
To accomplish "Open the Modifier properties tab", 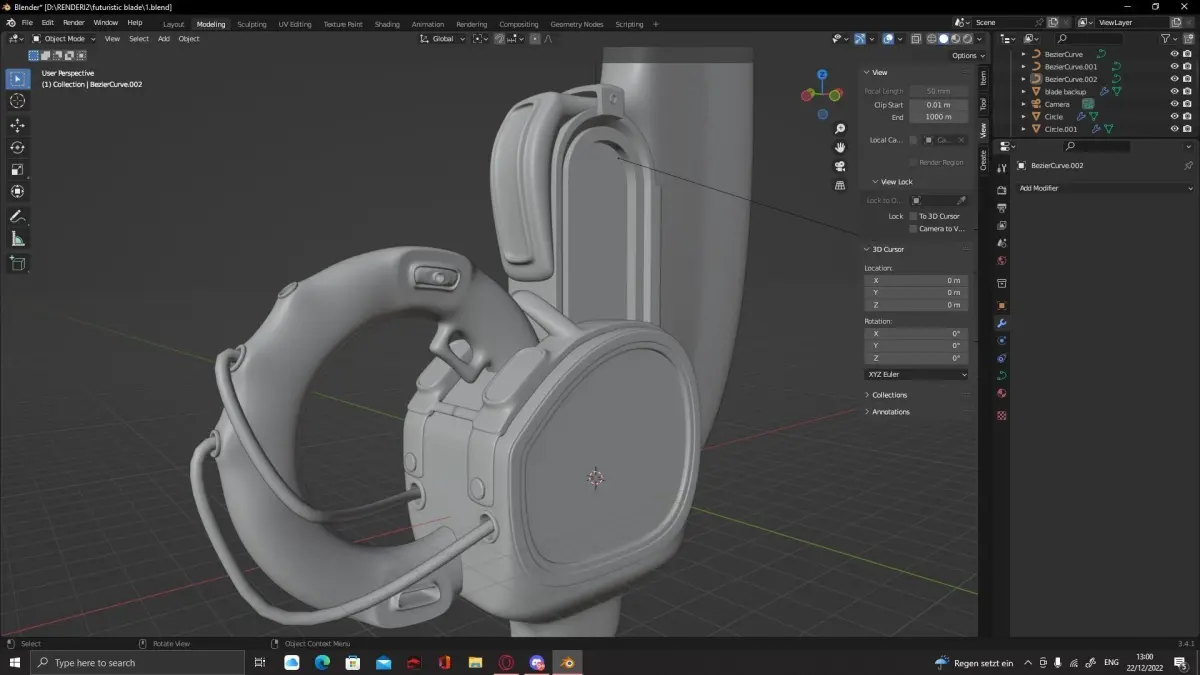I will pos(1001,323).
